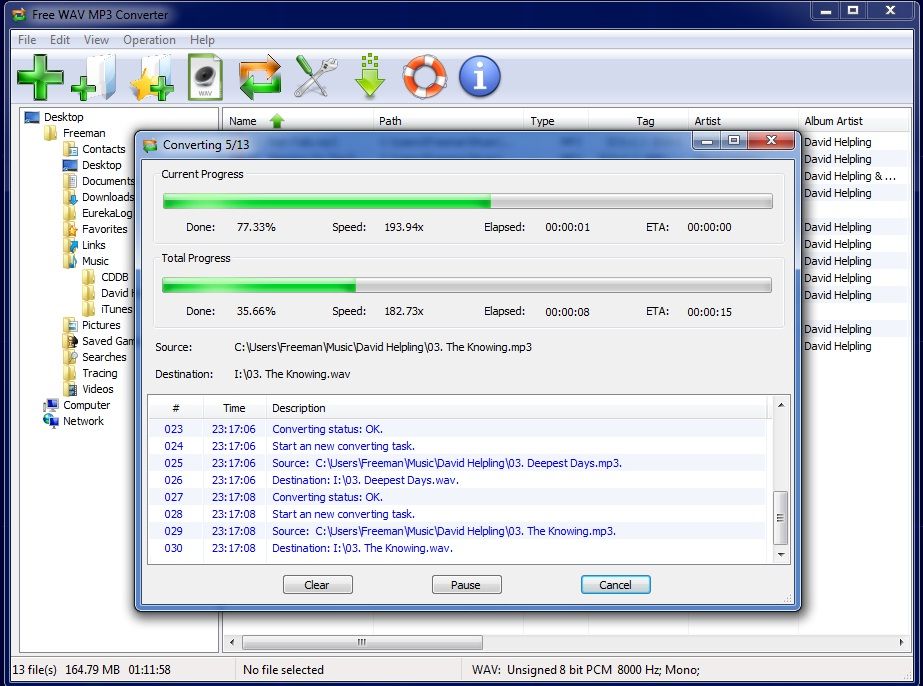923x686 pixels.
Task: Click the Desktop monitor icon at tree root
Action: pyautogui.click(x=32, y=117)
